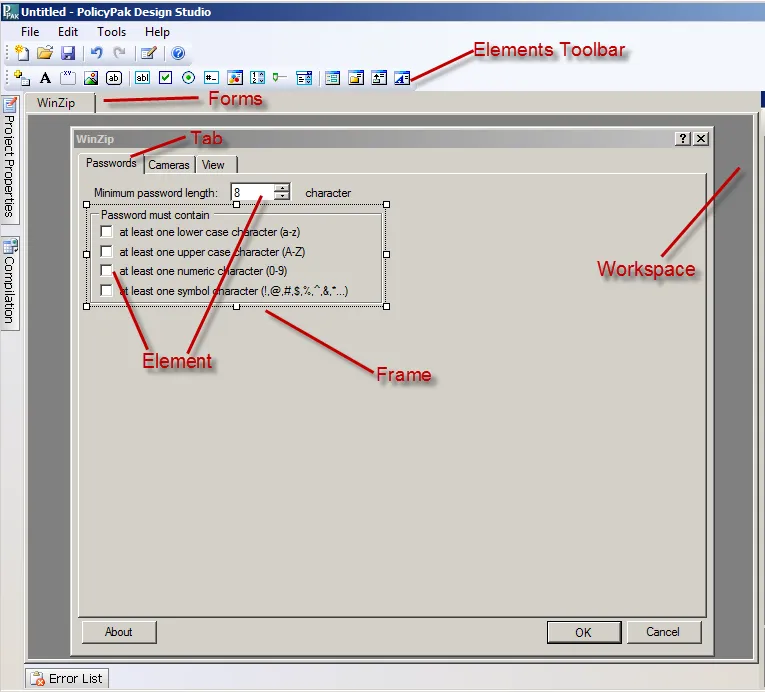Viewport: 765px width, 692px height.
Task: Open the Error List panel
Action: [x=67, y=678]
